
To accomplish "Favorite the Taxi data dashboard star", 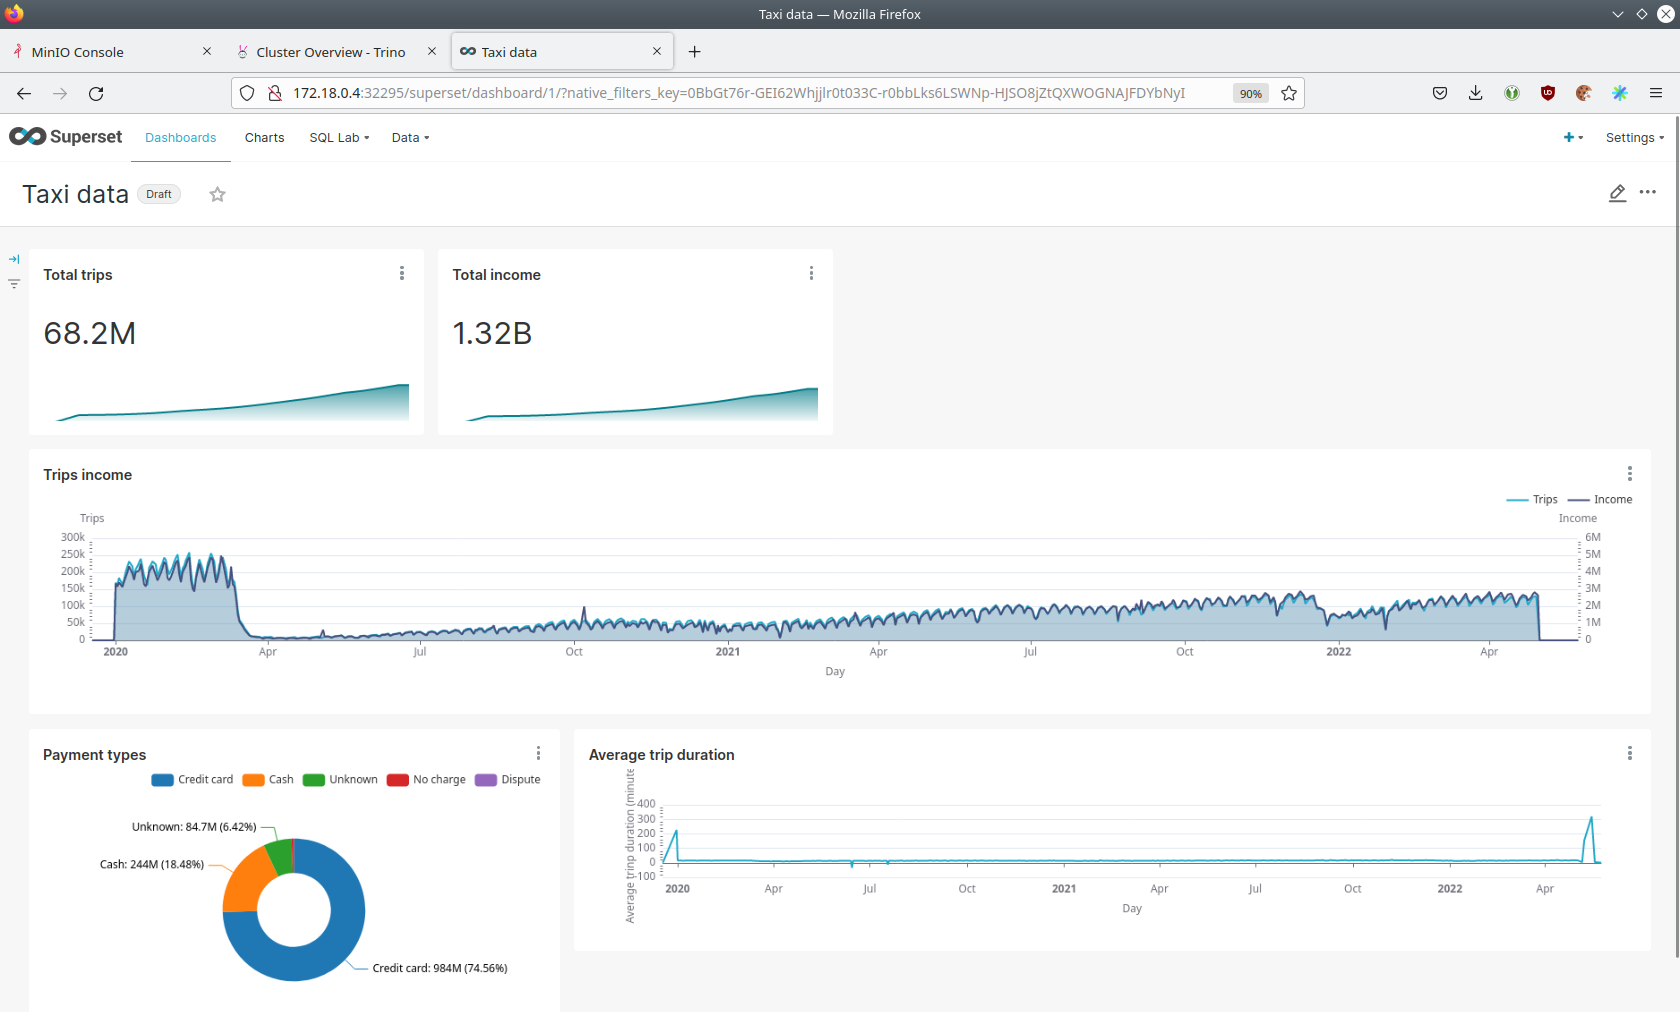I will (217, 194).
